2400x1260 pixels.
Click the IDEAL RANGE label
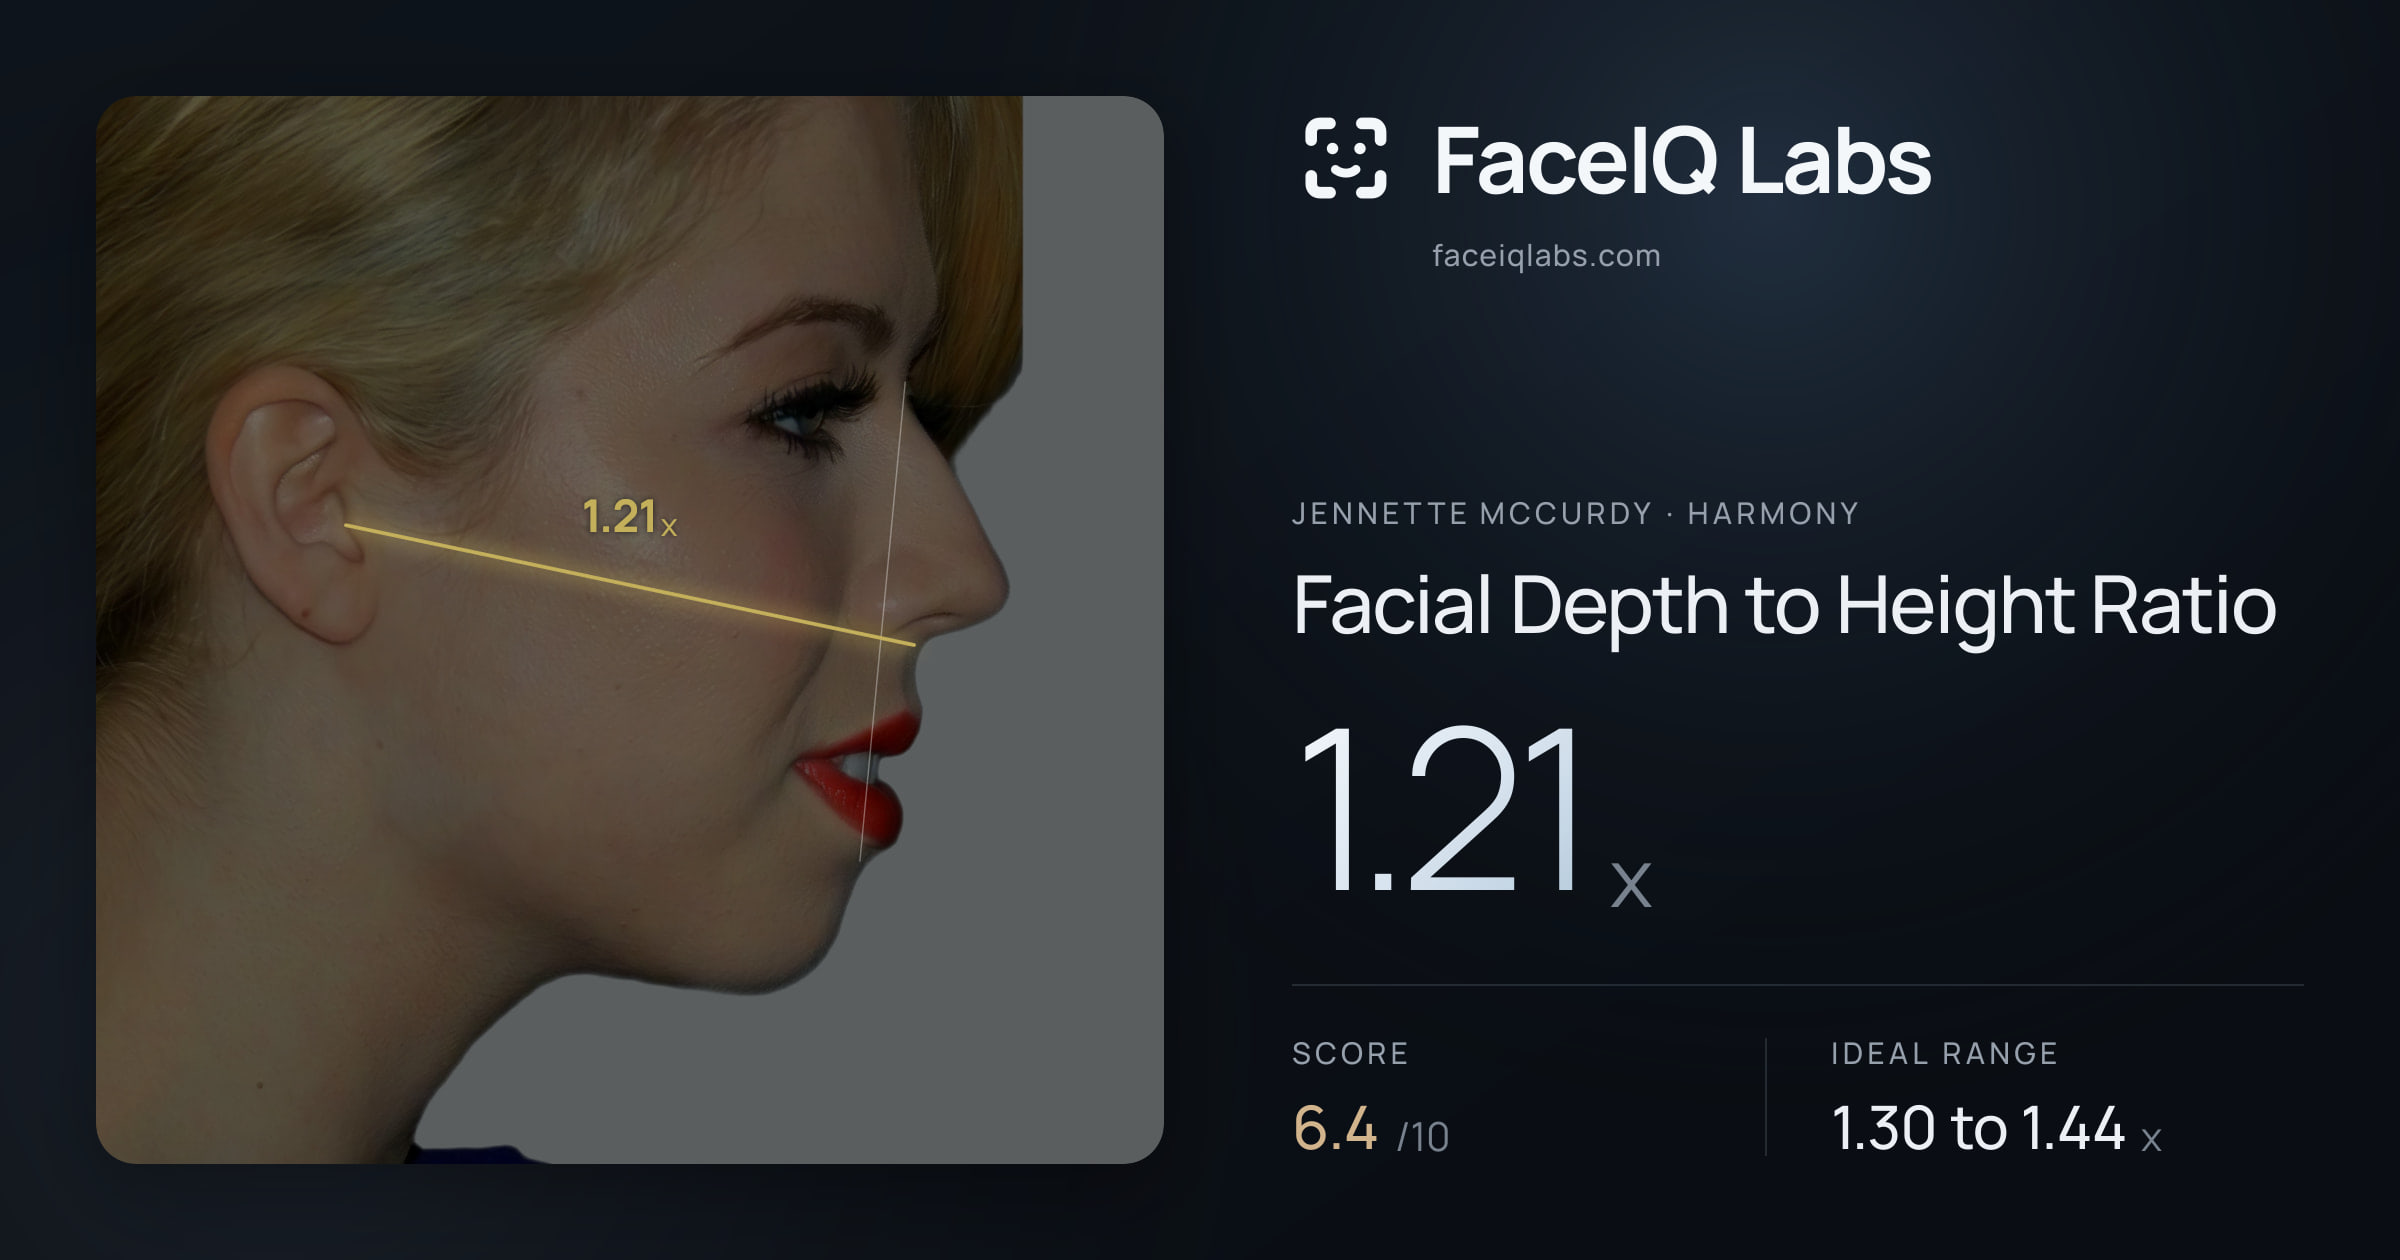1944,1053
